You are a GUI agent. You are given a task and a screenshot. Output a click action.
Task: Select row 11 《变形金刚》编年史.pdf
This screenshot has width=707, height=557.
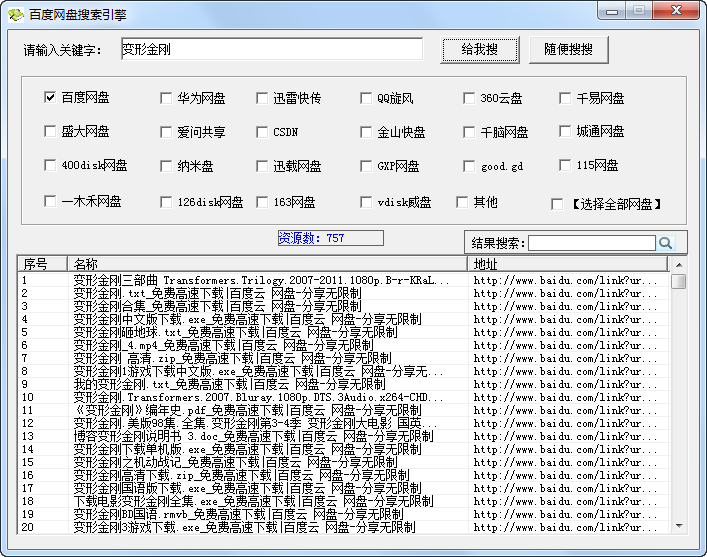[x=343, y=410]
